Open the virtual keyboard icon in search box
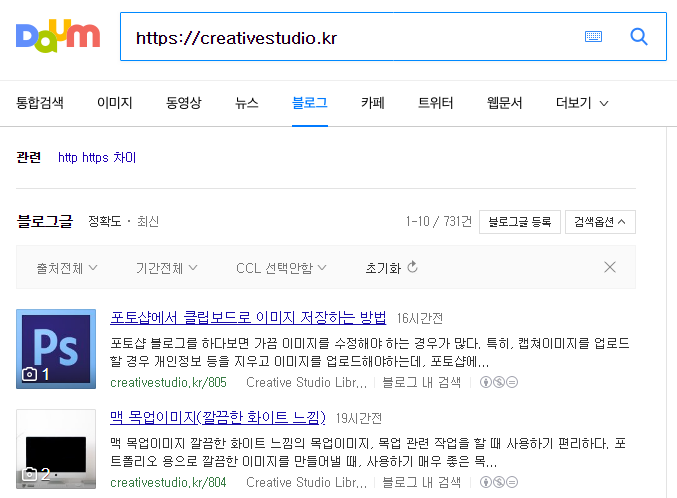The height and width of the screenshot is (498, 677). tap(593, 37)
